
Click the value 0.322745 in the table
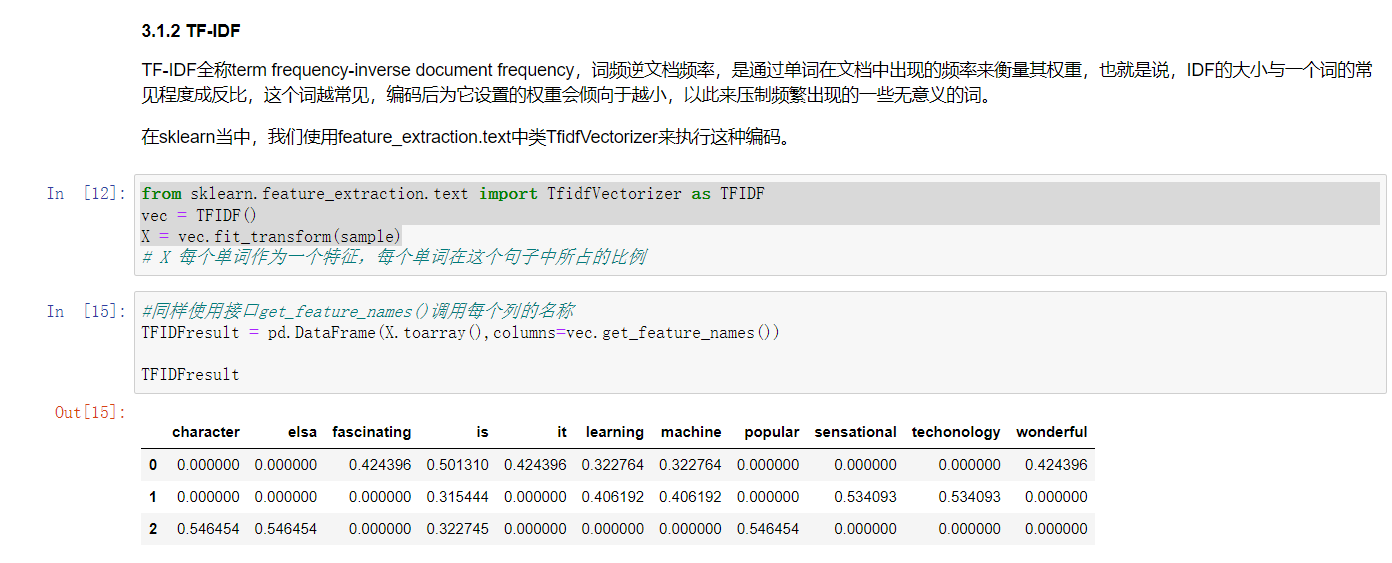(458, 529)
